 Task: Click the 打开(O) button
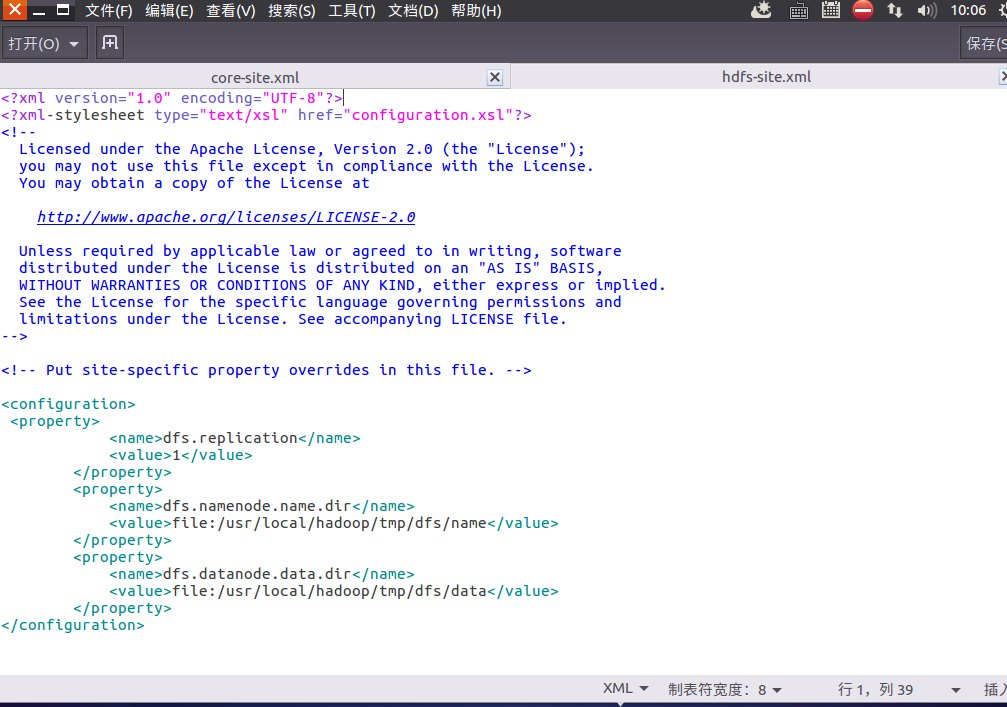click(x=34, y=44)
